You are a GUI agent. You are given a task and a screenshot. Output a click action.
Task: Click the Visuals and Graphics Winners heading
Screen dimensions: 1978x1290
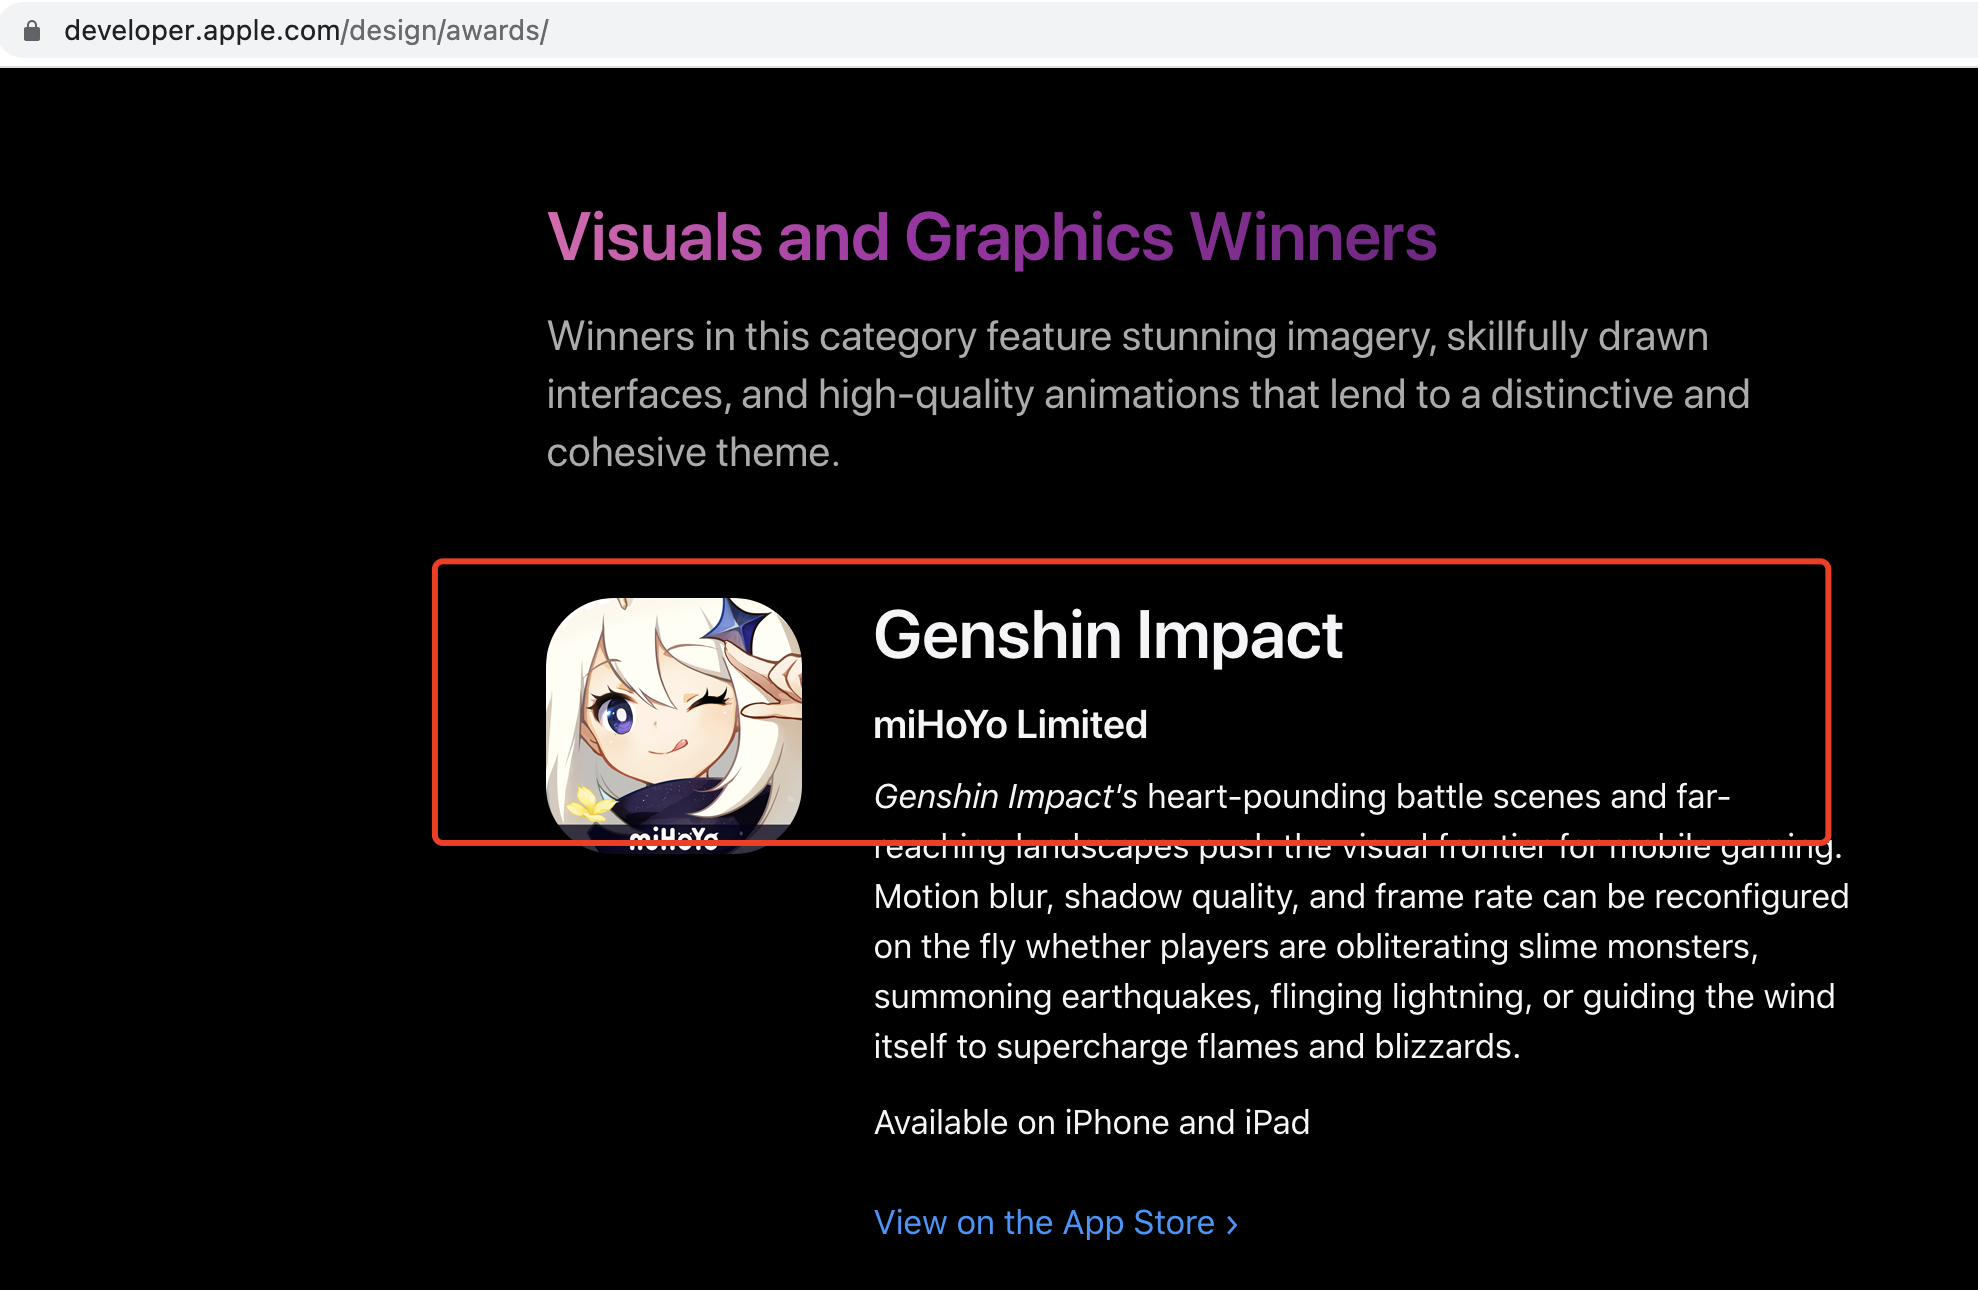[992, 238]
